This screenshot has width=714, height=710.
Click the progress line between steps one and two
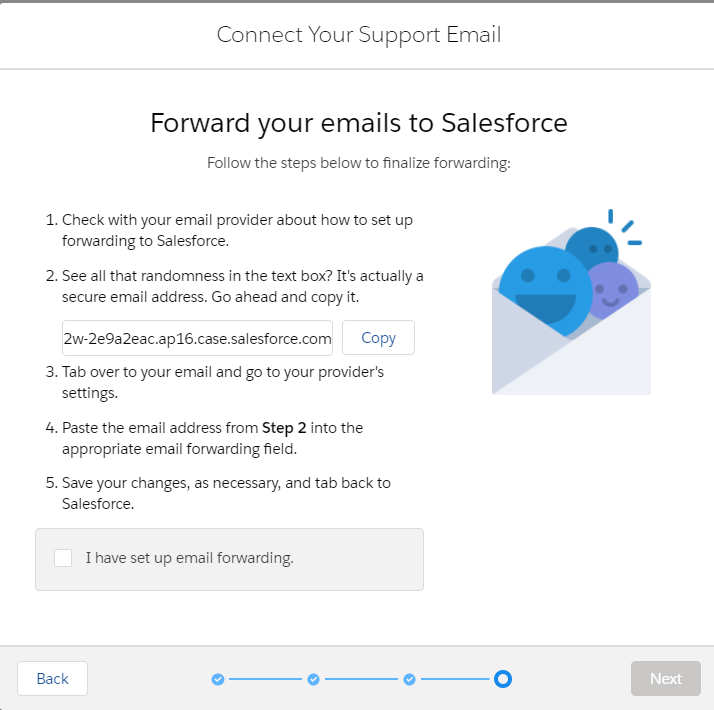[x=265, y=680]
